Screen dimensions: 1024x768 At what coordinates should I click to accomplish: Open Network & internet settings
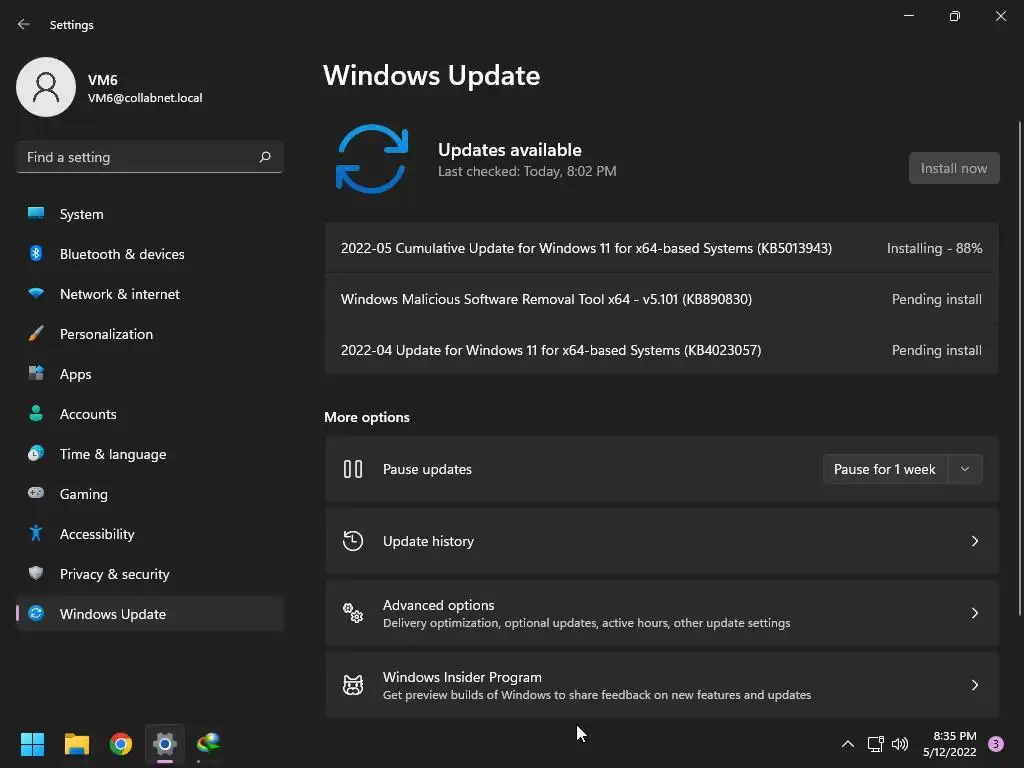(150, 293)
